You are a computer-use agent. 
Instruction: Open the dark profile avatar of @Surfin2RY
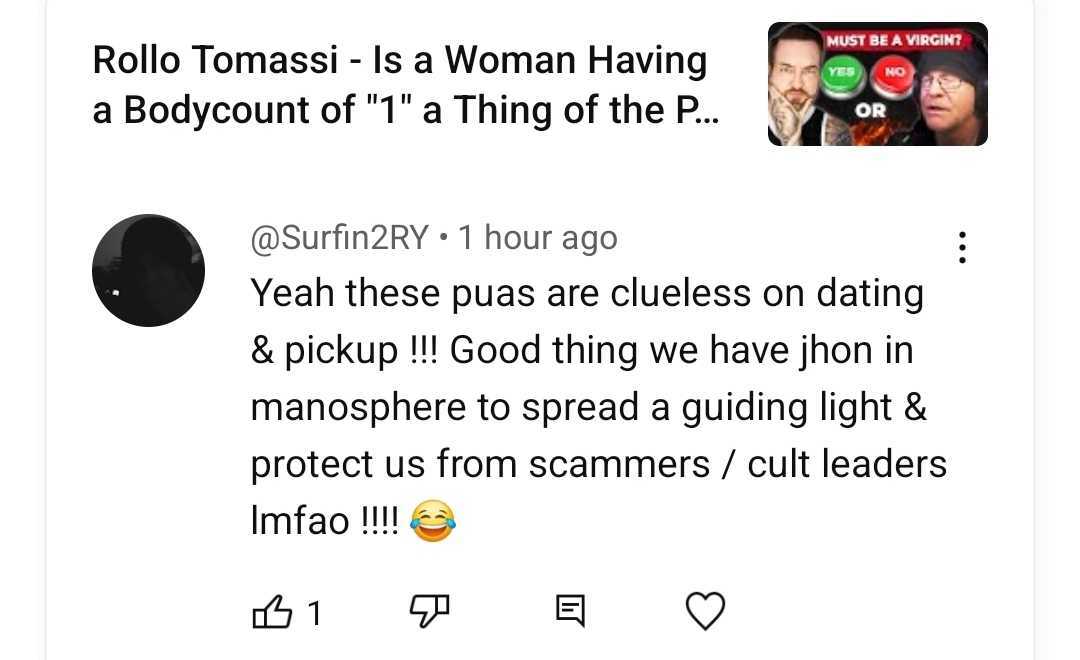(148, 270)
